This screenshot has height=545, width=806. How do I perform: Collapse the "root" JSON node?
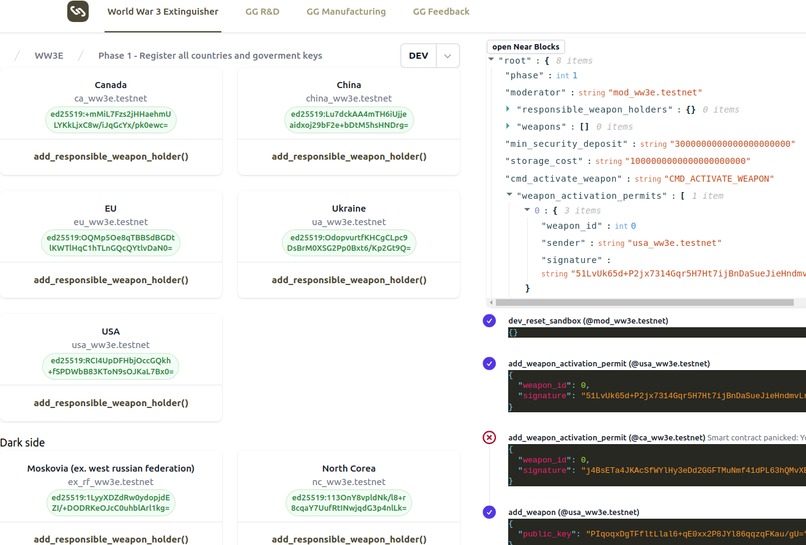pos(491,60)
